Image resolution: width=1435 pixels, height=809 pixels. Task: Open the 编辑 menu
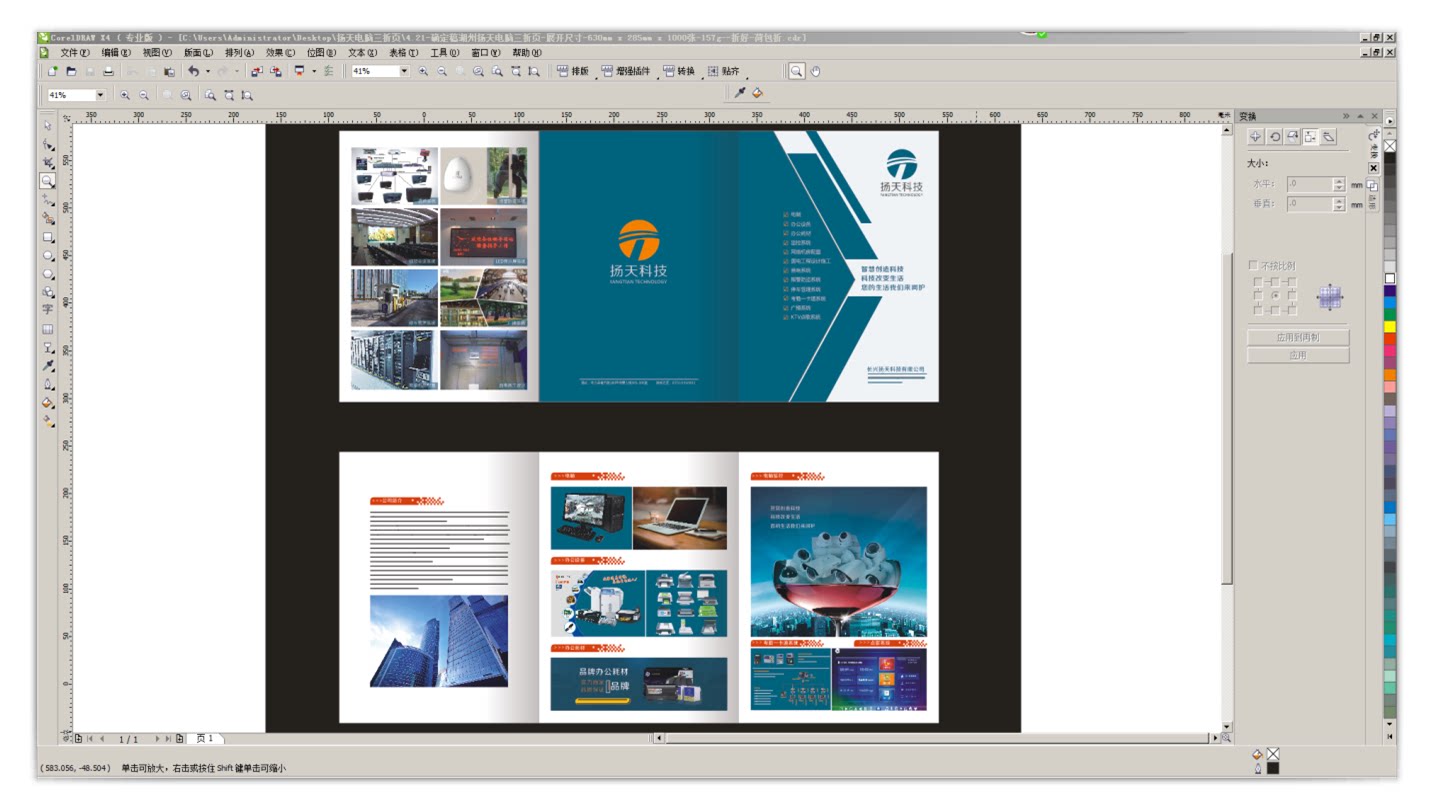pos(116,53)
